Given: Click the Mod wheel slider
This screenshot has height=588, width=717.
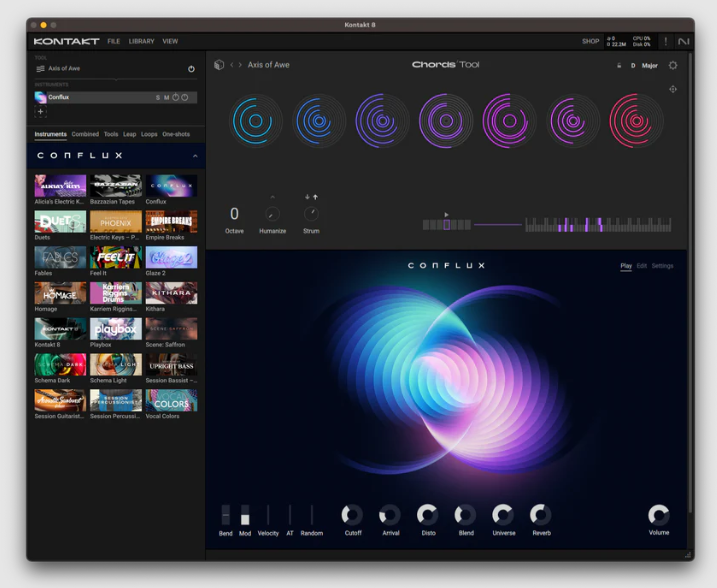Looking at the screenshot, I should [245, 515].
